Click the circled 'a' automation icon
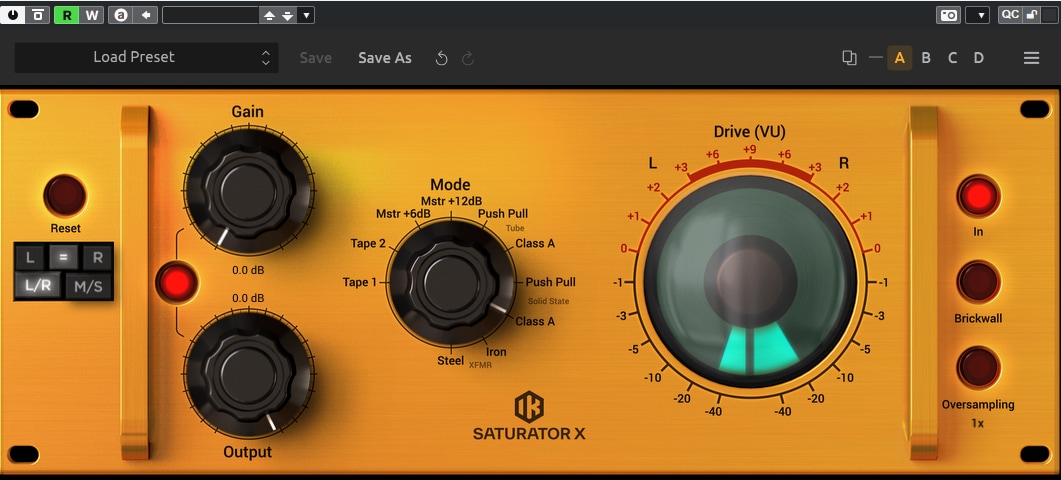 pyautogui.click(x=120, y=14)
